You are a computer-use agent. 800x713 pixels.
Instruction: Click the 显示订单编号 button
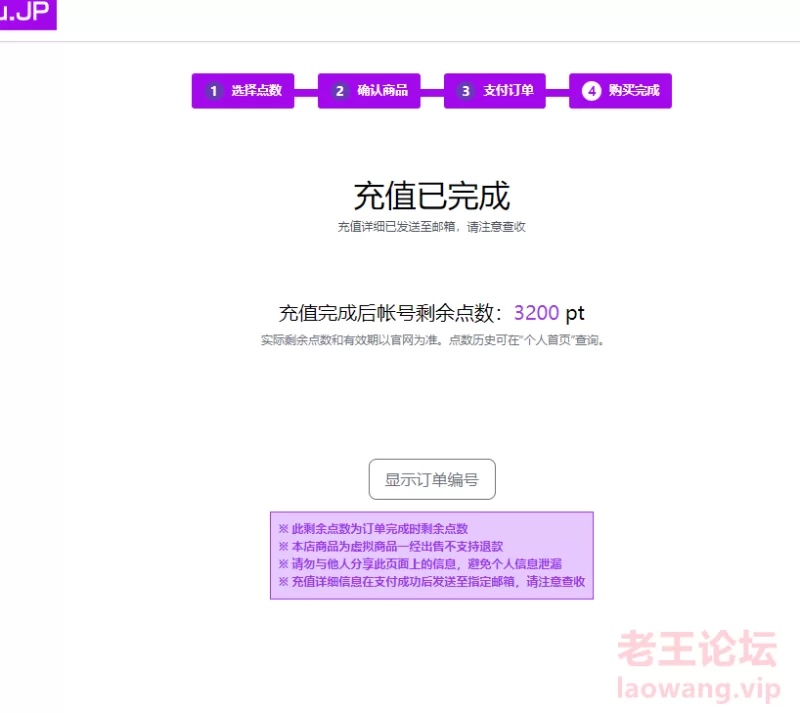432,479
